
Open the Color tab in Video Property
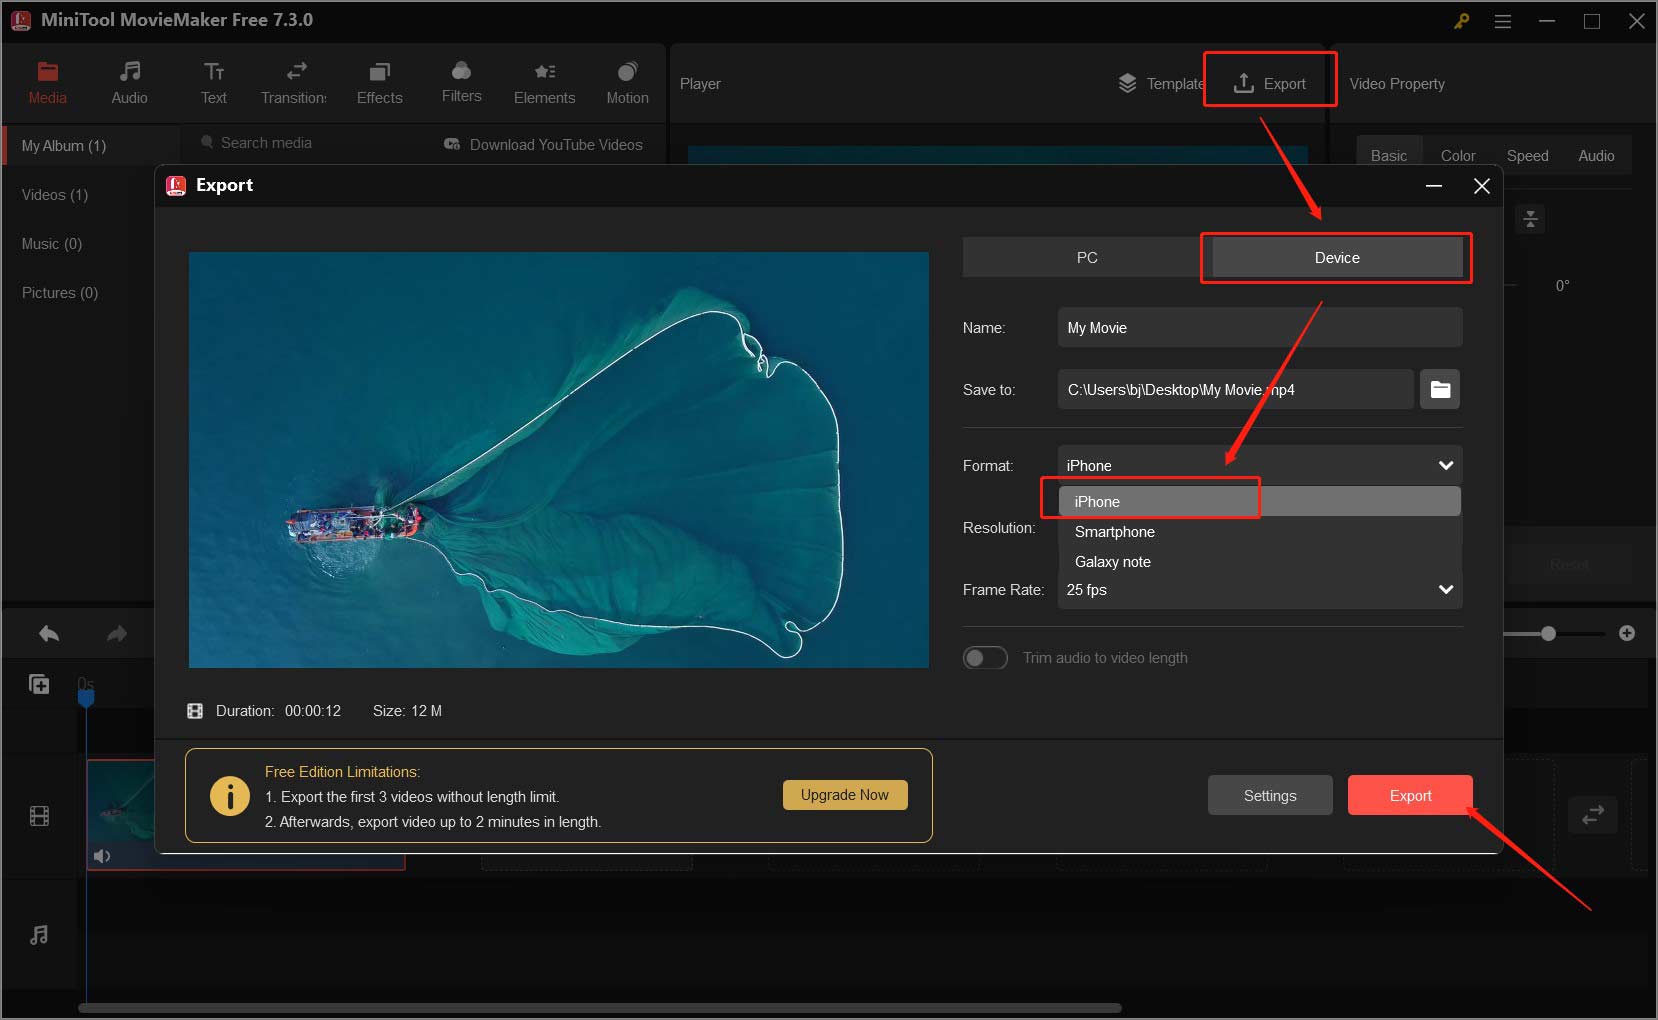[1458, 155]
